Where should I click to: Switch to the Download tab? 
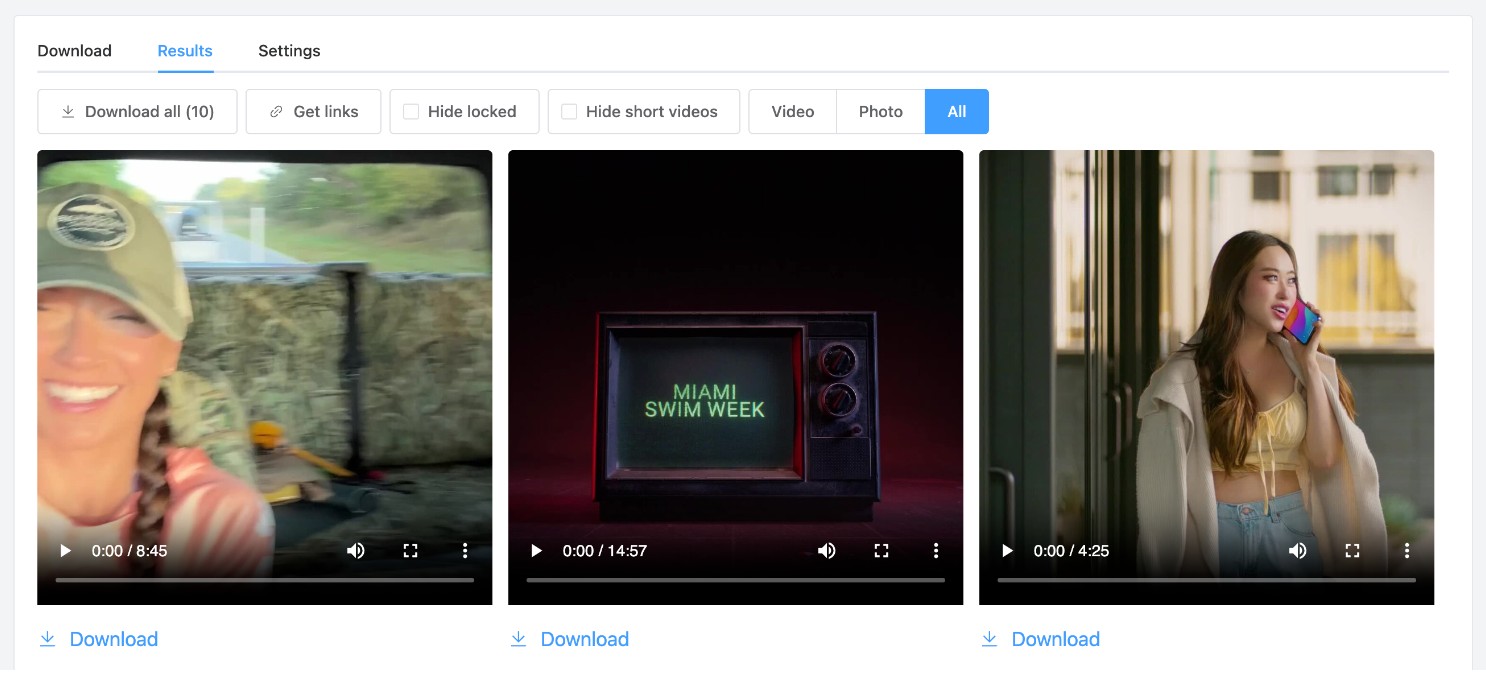[75, 51]
